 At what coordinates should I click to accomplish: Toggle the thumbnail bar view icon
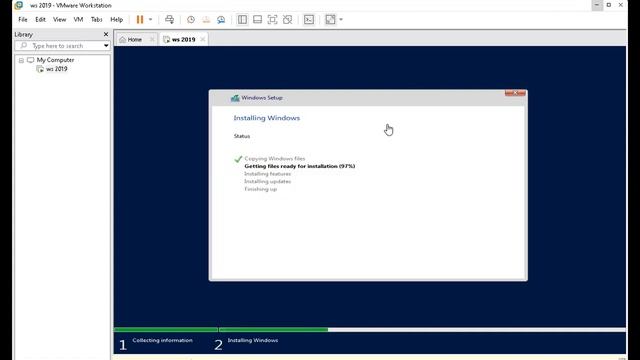click(257, 19)
